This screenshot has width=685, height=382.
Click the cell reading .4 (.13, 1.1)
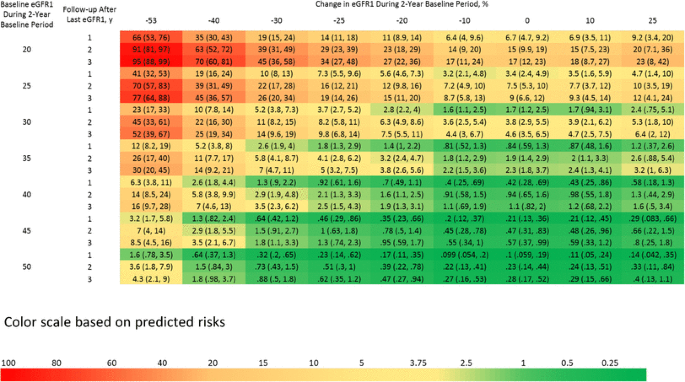653,279
